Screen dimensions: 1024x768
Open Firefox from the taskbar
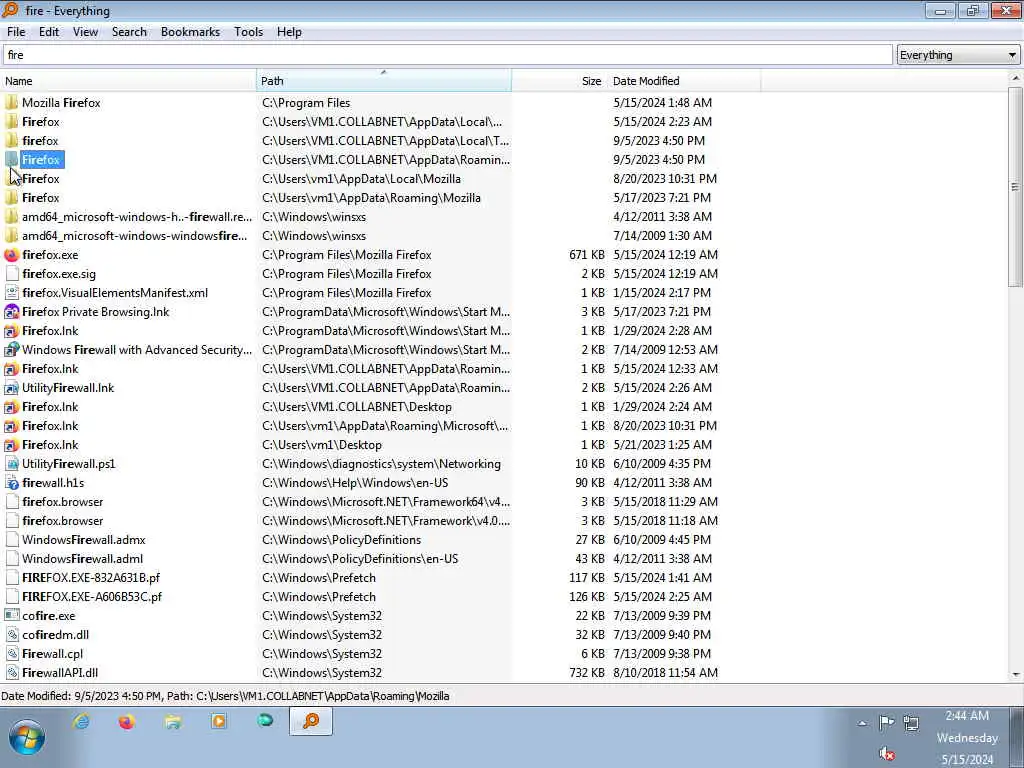(x=127, y=721)
